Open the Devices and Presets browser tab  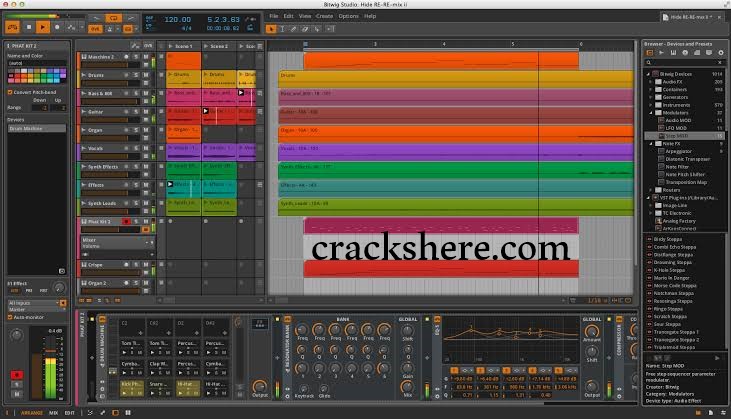(649, 53)
